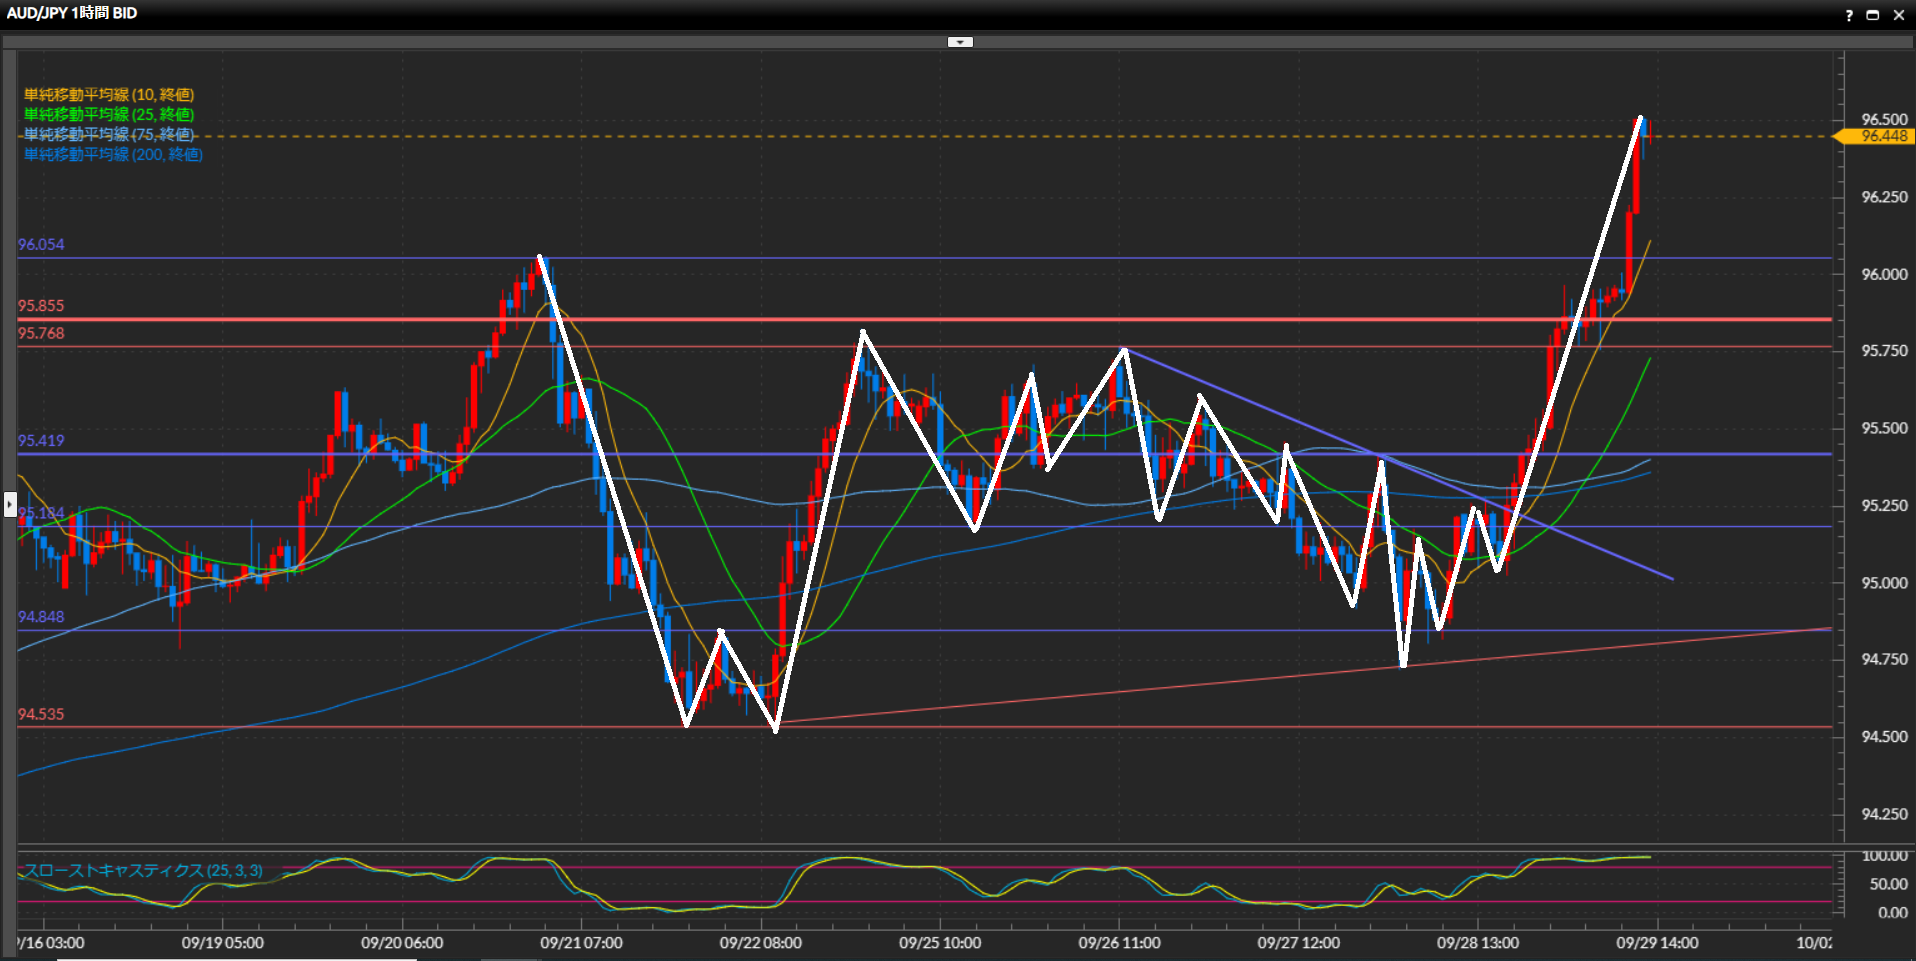Click the 94.535 red support line label
This screenshot has height=961, width=1916.
click(41, 714)
